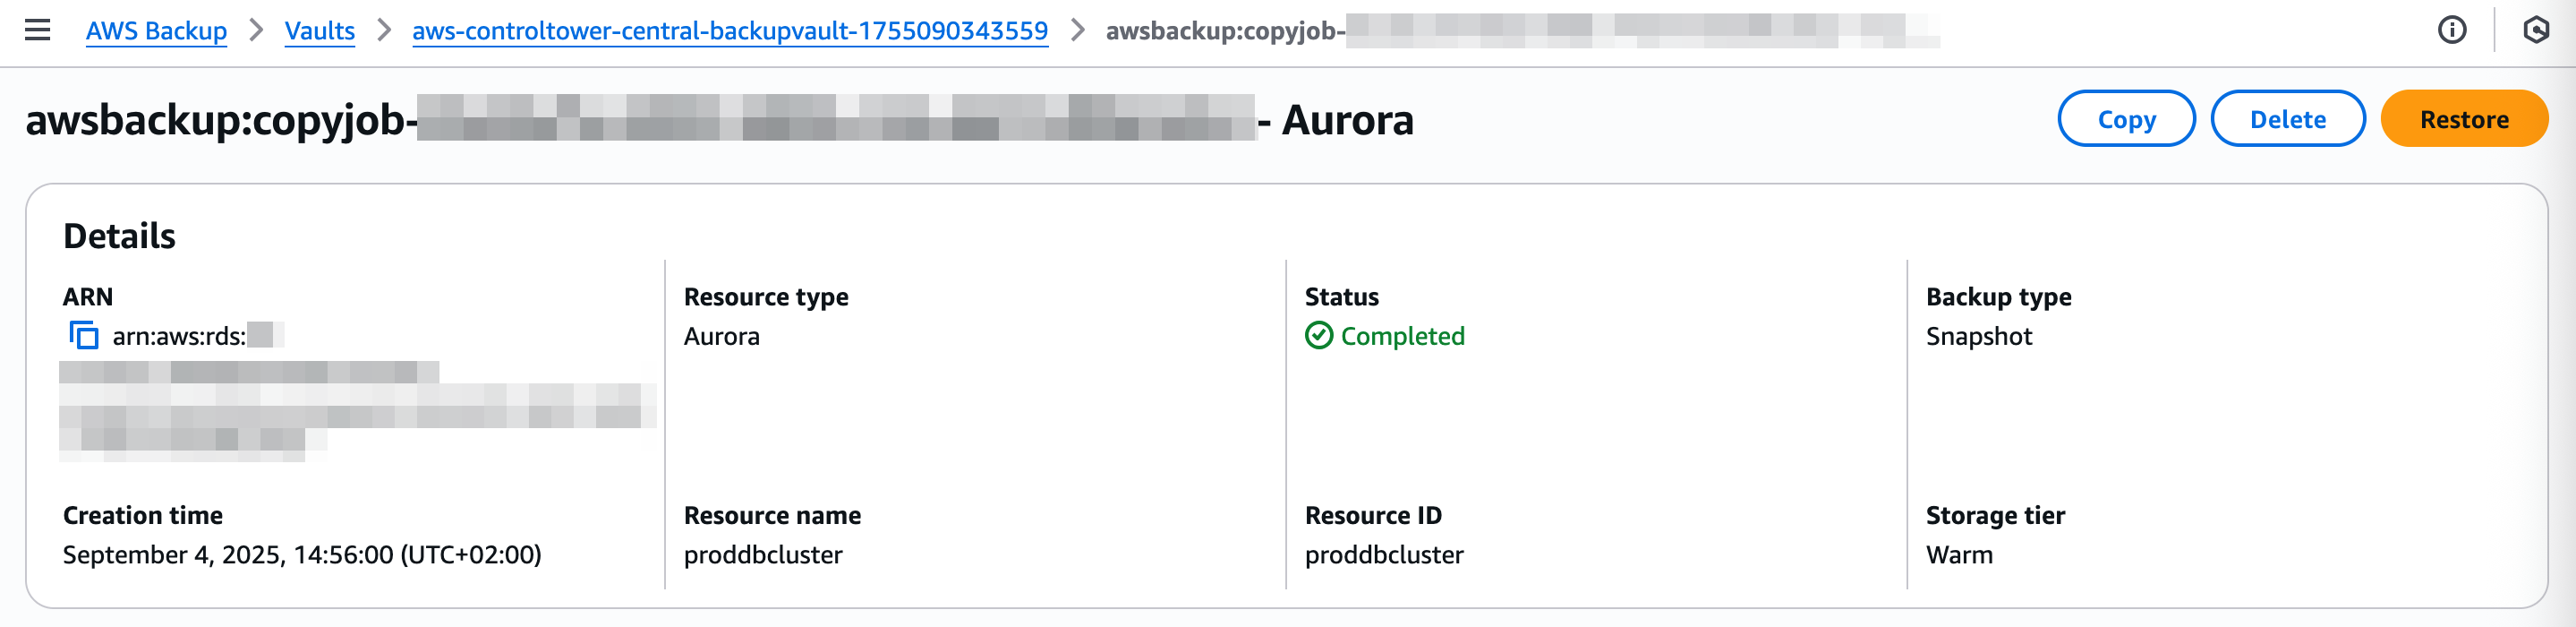Open the Vaults breadcrumb link

coord(320,31)
